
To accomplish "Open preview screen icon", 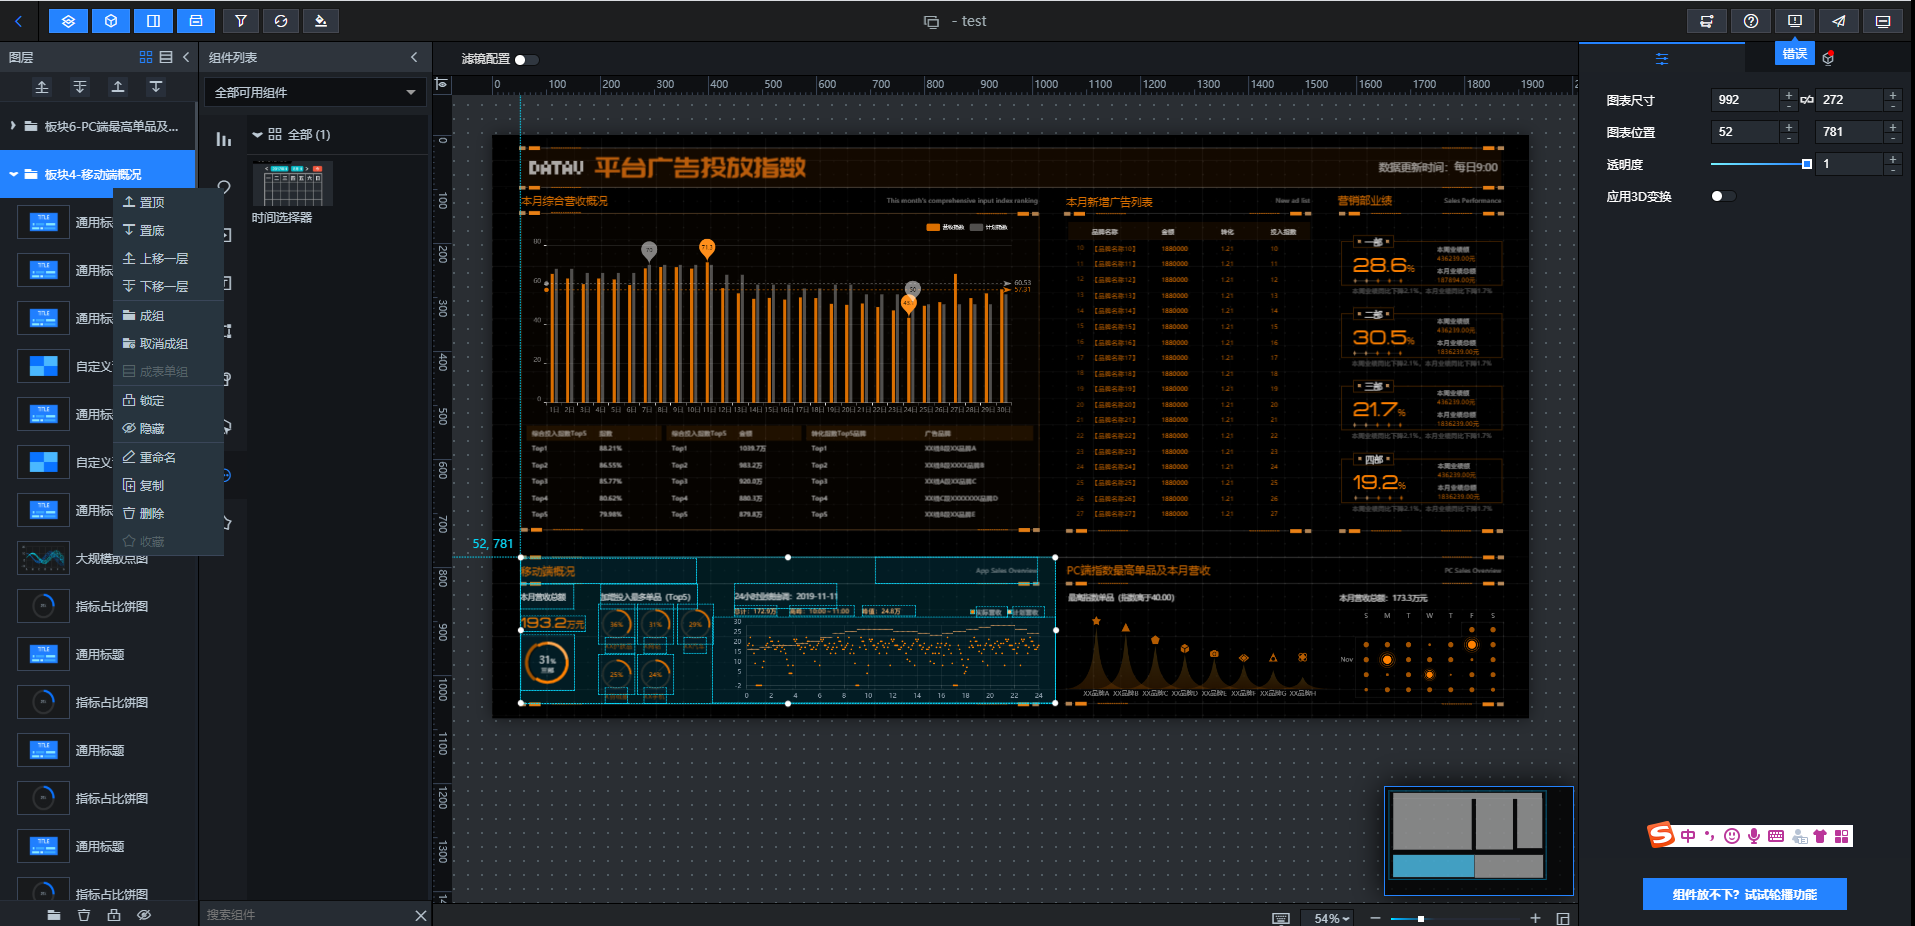I will [x=1883, y=21].
